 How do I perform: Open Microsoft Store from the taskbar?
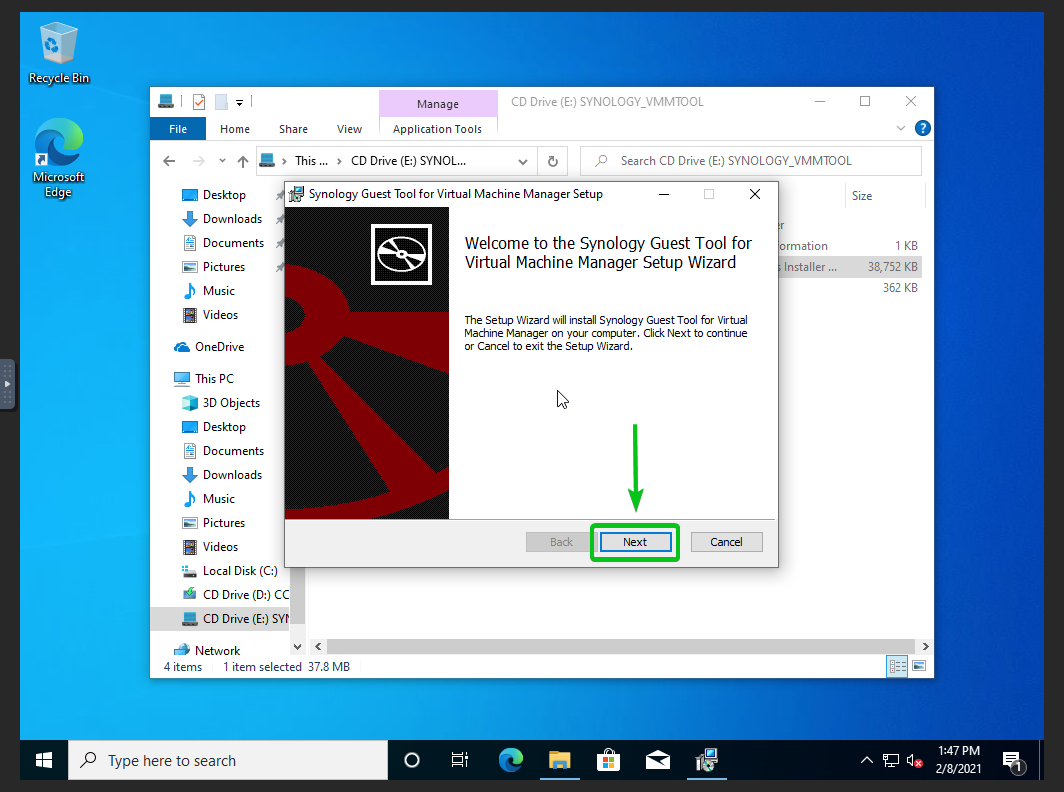pyautogui.click(x=608, y=761)
